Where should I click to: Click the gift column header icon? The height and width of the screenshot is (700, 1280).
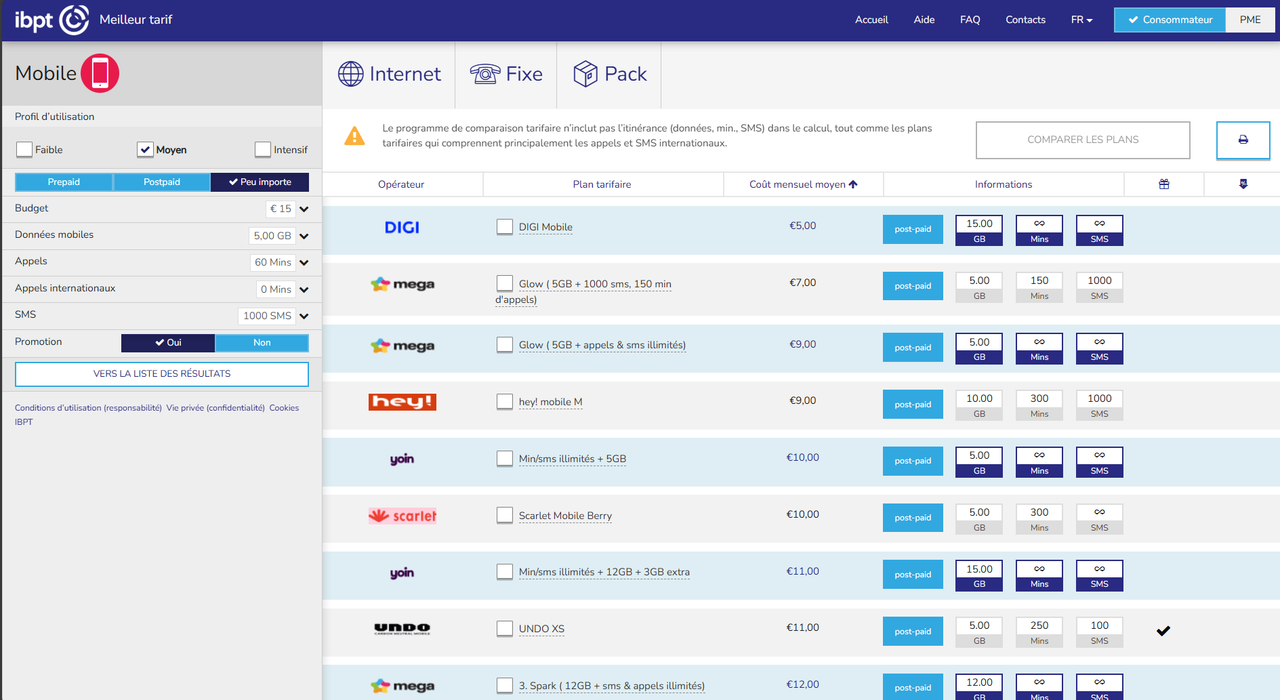[1164, 184]
